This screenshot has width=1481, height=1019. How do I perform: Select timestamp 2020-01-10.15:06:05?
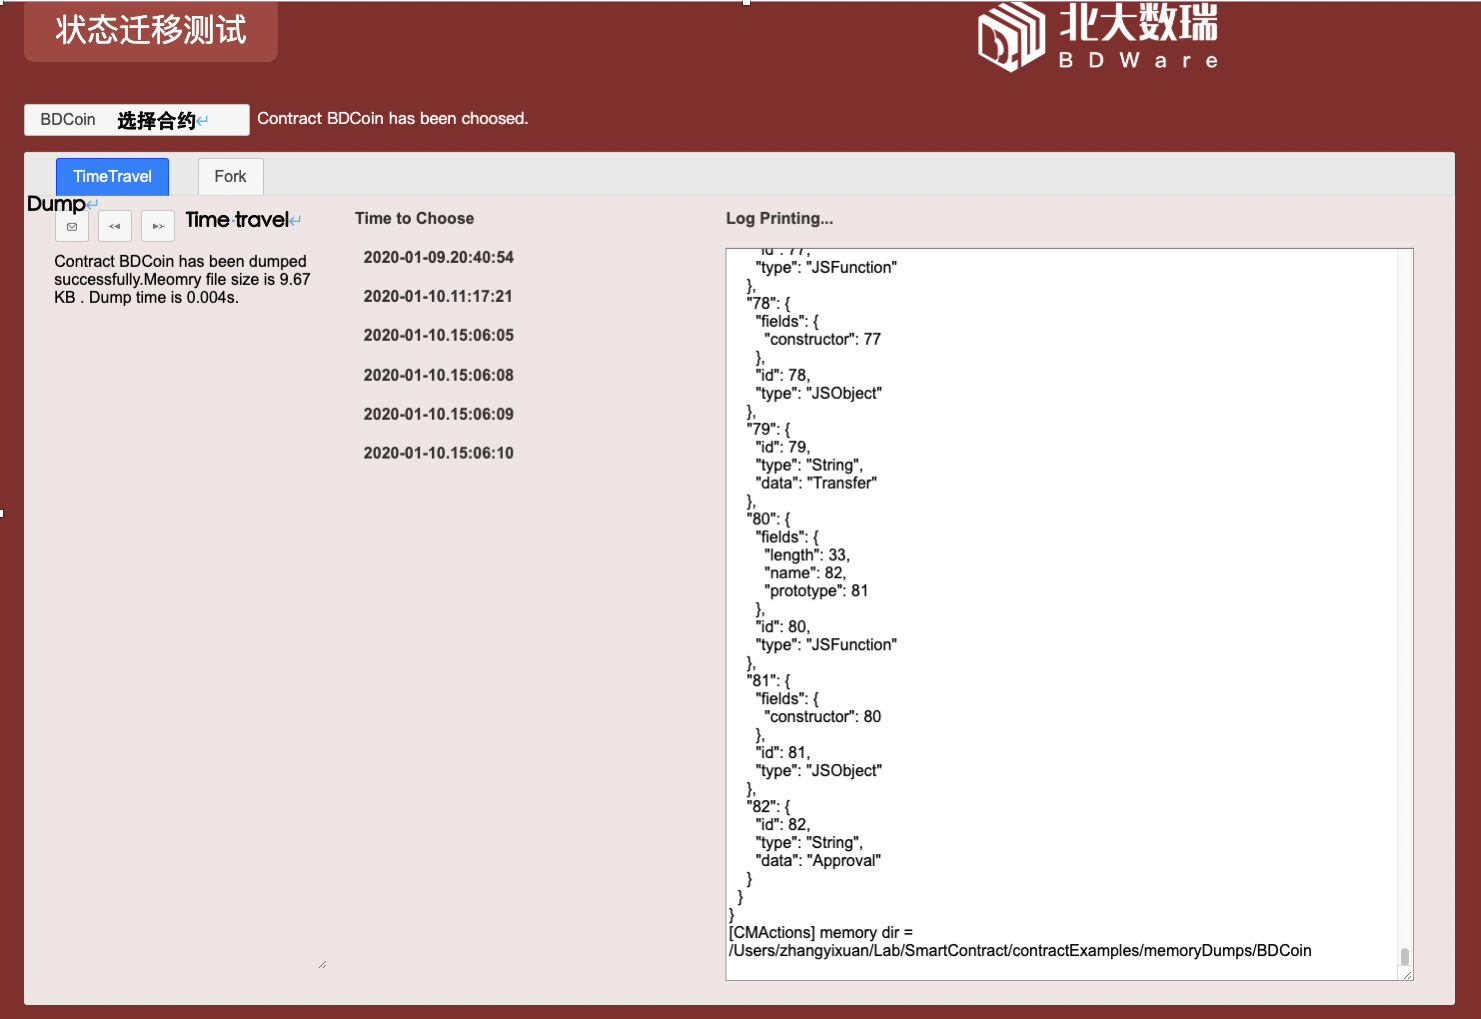(x=438, y=336)
